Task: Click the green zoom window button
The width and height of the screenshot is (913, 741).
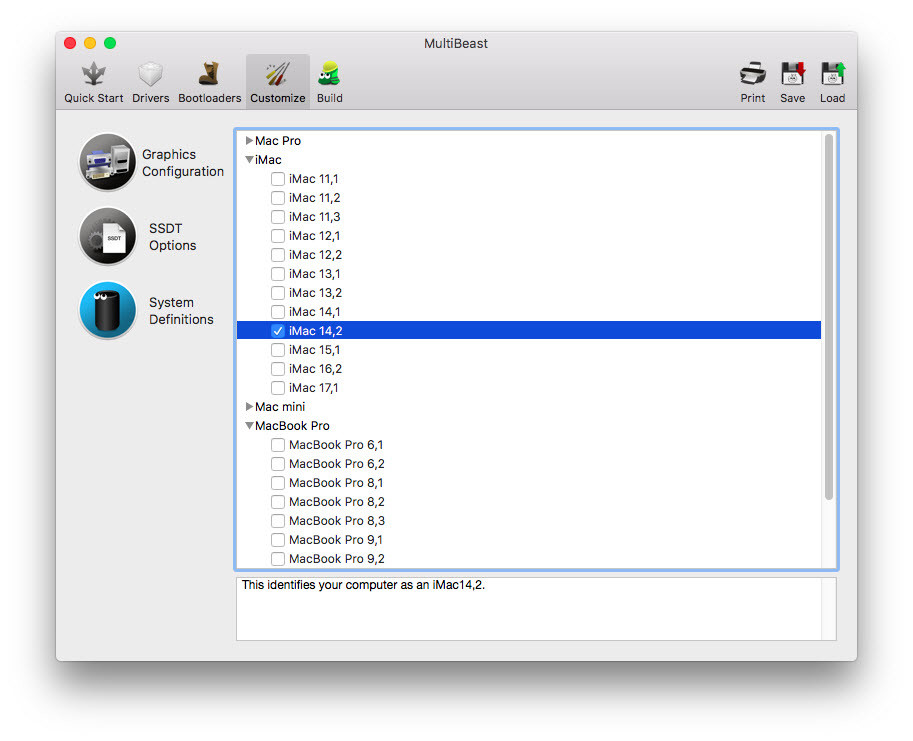Action: (x=110, y=43)
